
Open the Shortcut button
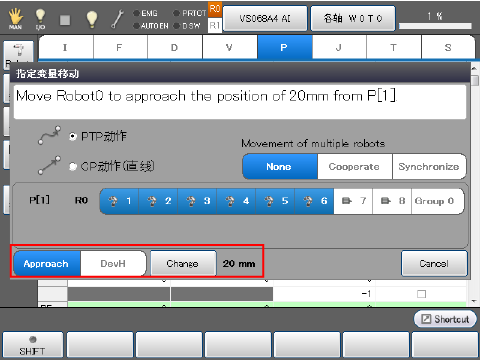(x=445, y=319)
